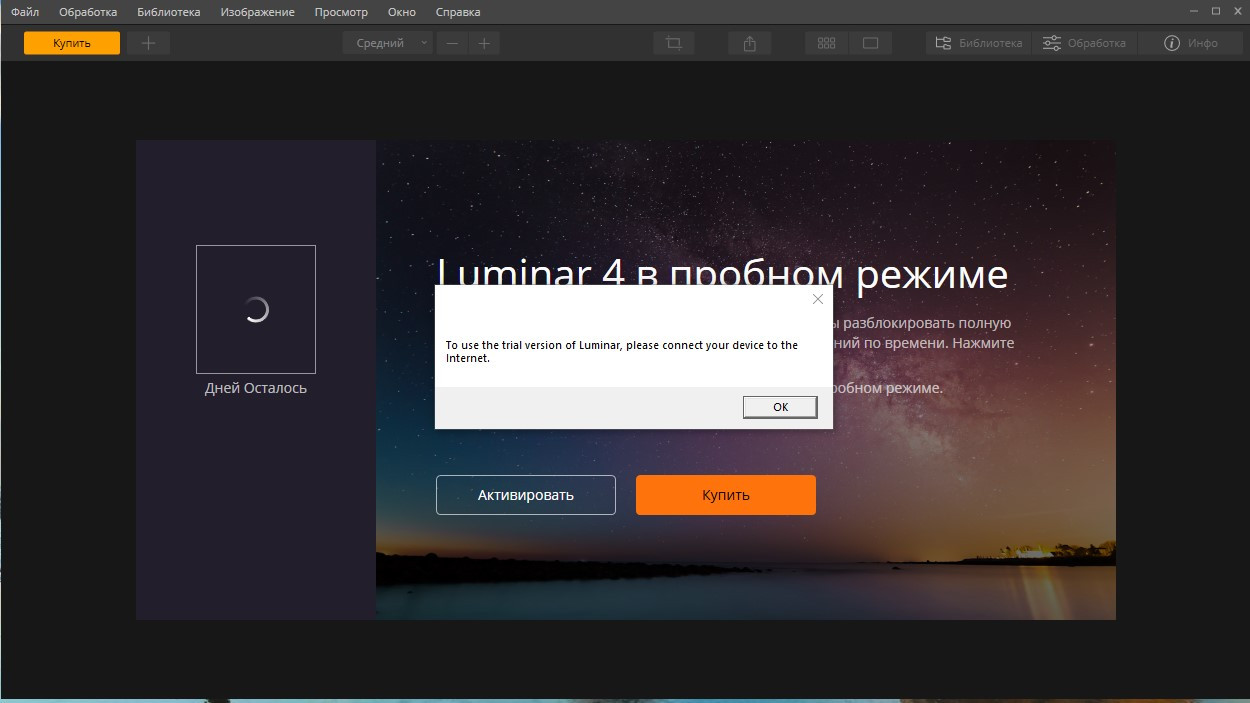Open the Просмотр menu
The image size is (1250, 703).
tap(341, 12)
